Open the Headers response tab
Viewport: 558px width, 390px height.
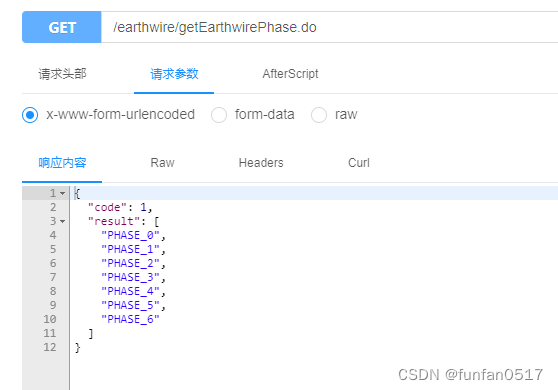261,163
